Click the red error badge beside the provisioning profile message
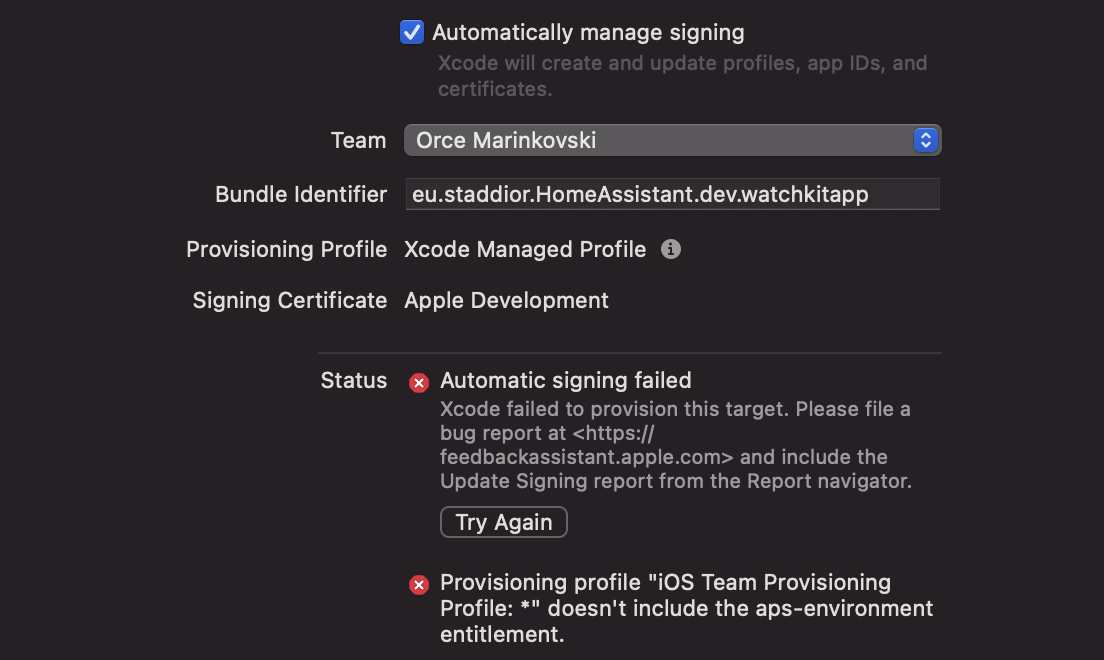This screenshot has height=660, width=1104. pyautogui.click(x=418, y=584)
